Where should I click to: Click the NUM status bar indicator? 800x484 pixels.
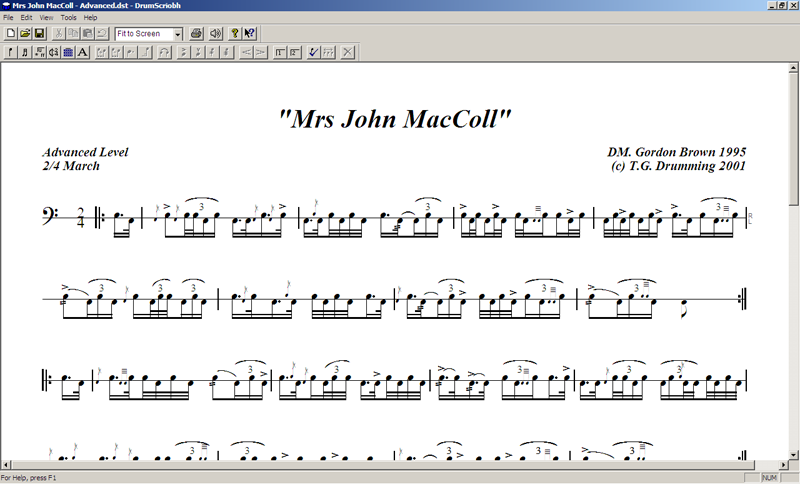pyautogui.click(x=769, y=478)
